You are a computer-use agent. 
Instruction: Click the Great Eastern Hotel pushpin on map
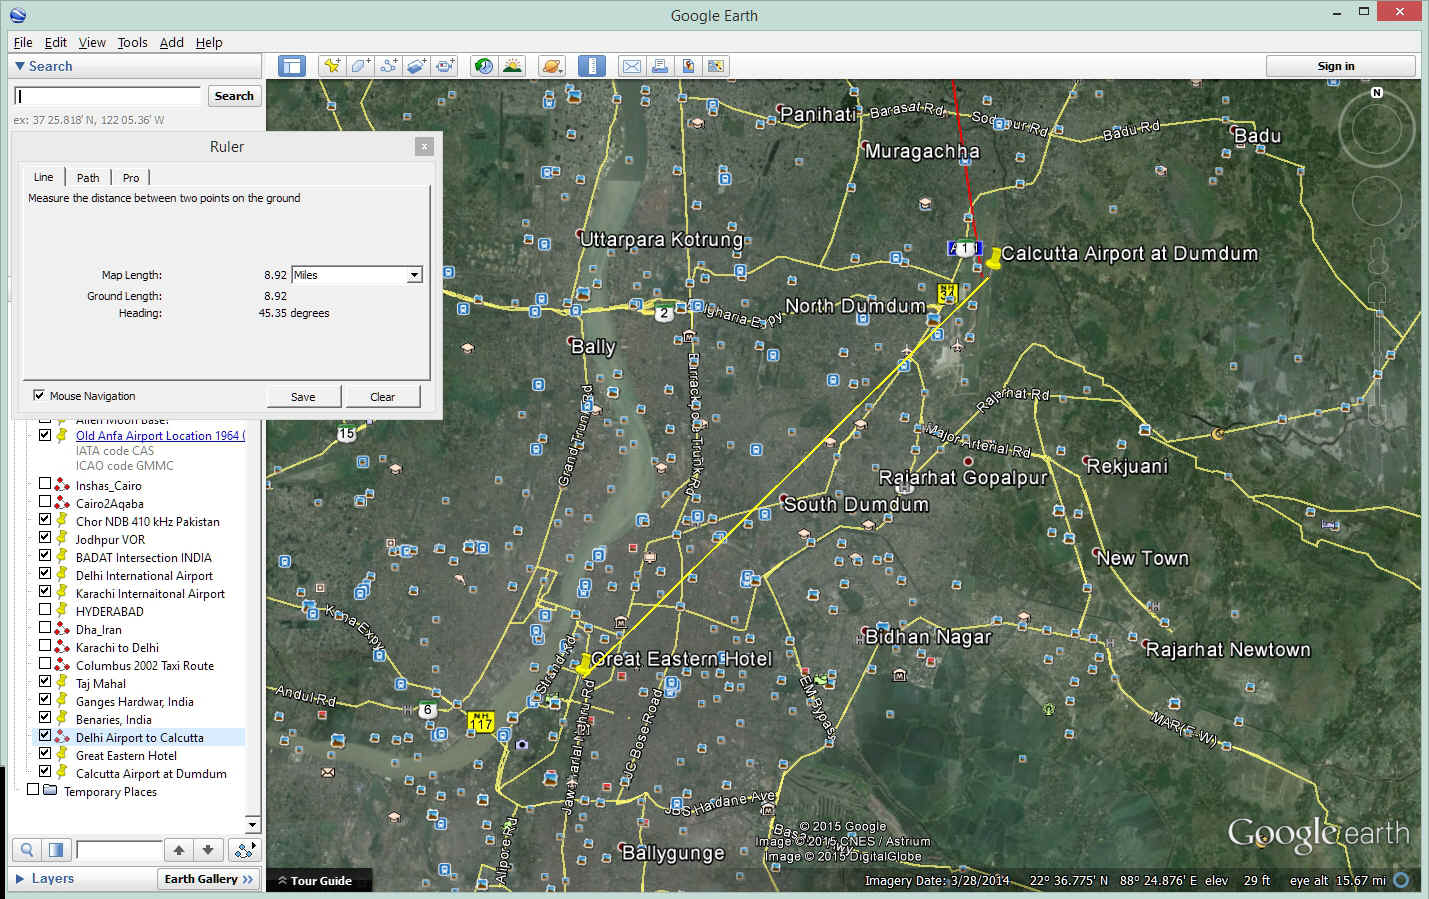click(583, 665)
